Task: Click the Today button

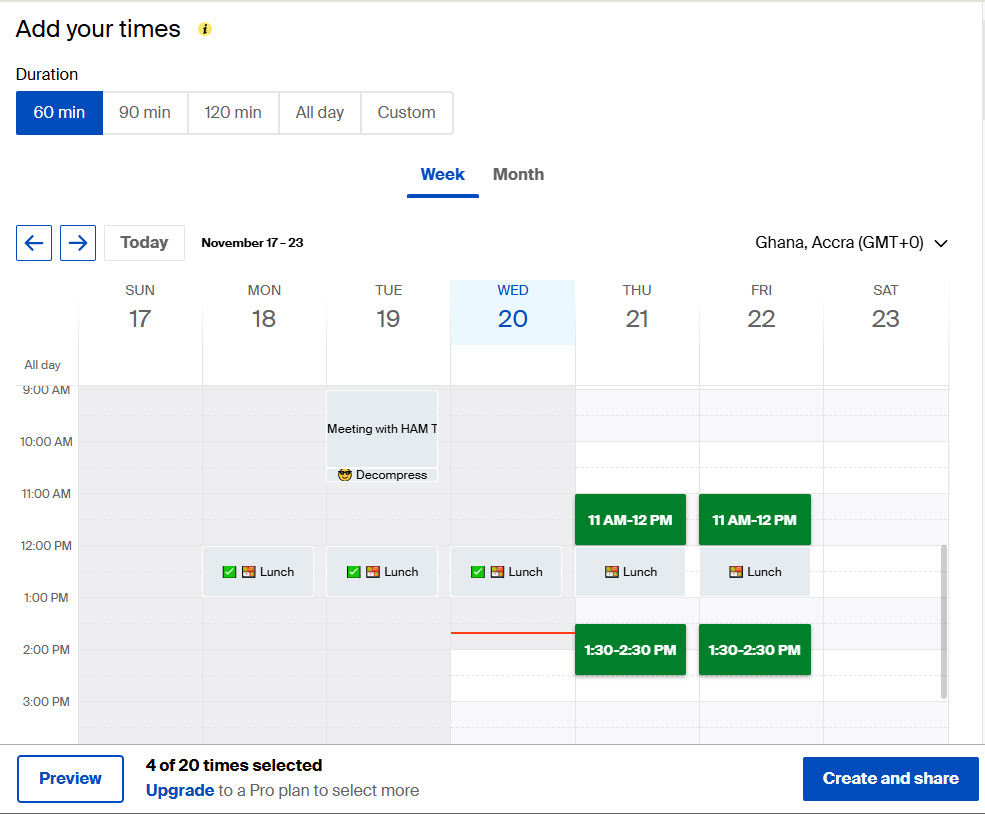Action: pyautogui.click(x=144, y=242)
